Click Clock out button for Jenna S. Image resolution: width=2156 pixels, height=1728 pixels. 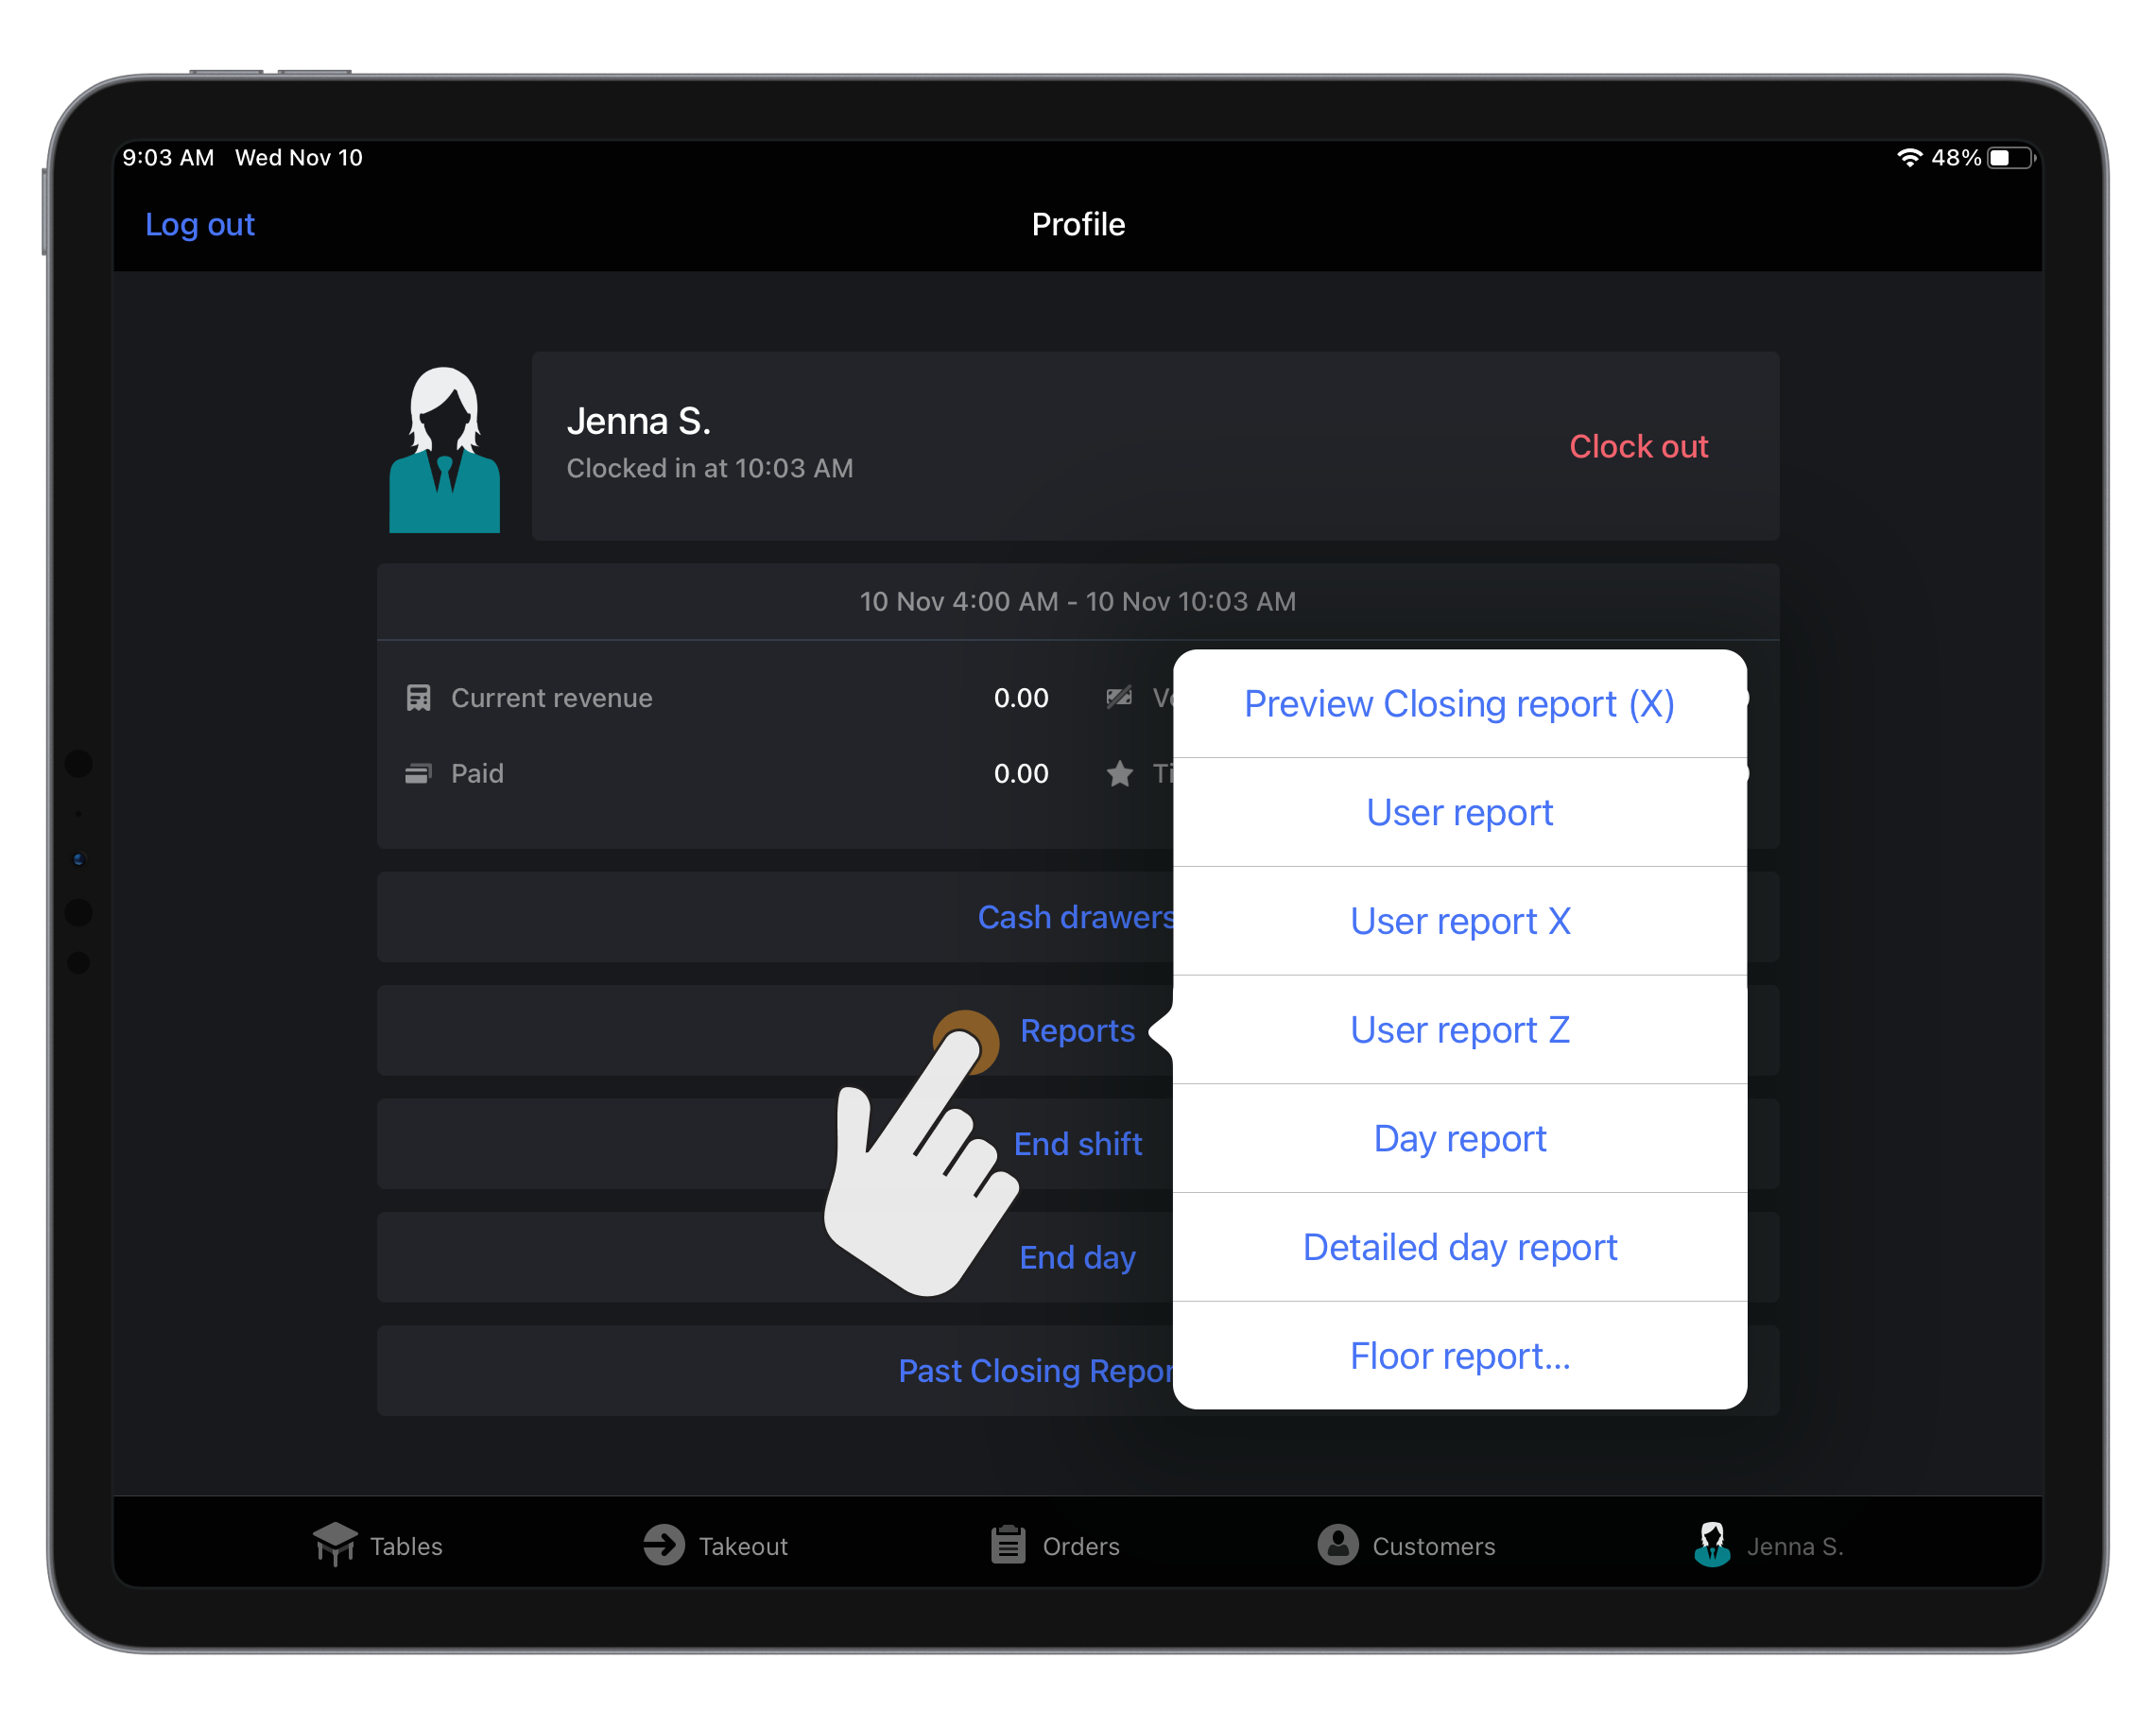click(1638, 446)
